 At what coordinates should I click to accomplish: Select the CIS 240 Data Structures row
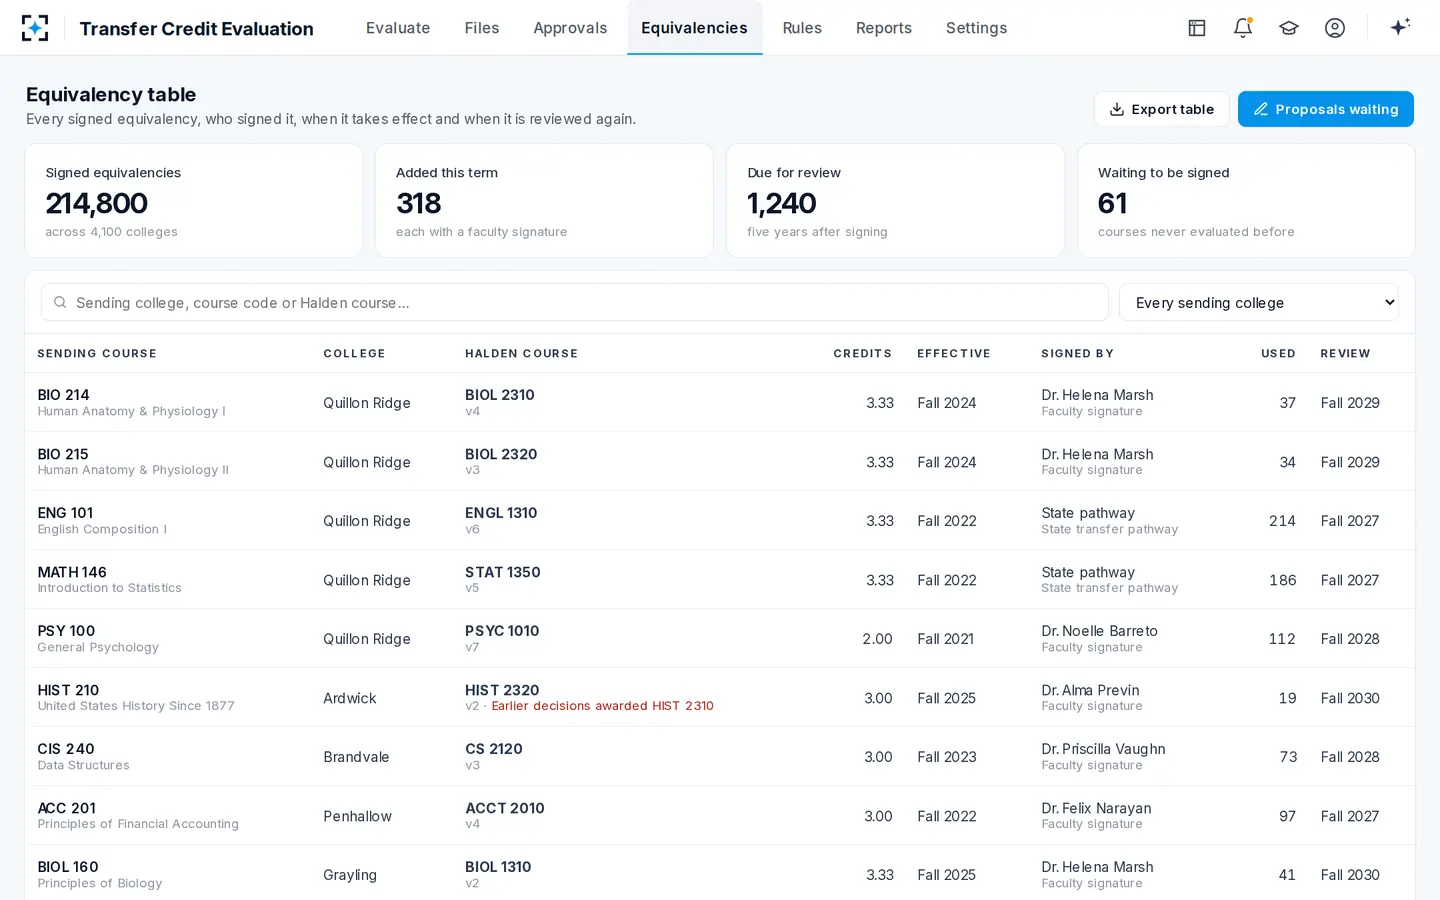(x=720, y=756)
